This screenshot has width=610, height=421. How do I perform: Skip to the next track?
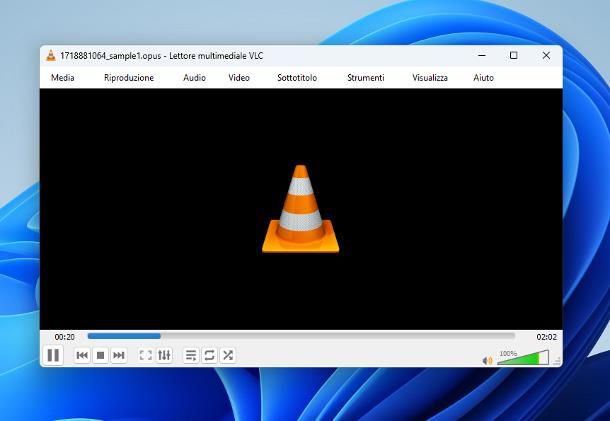(x=119, y=355)
